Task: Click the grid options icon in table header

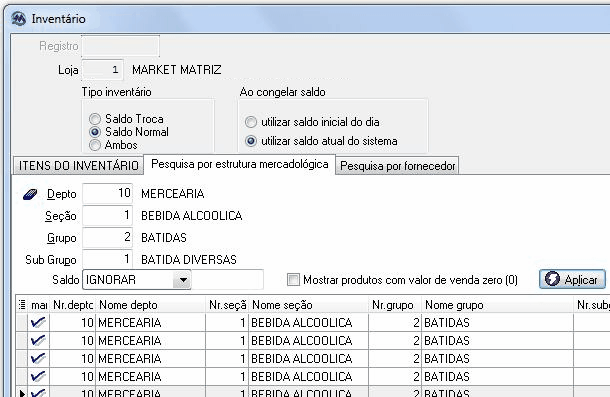Action: click(x=22, y=304)
